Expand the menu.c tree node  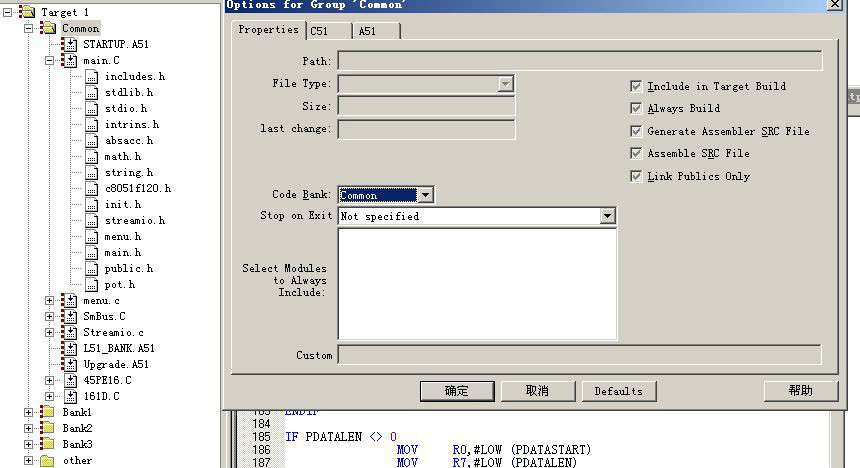[50, 300]
